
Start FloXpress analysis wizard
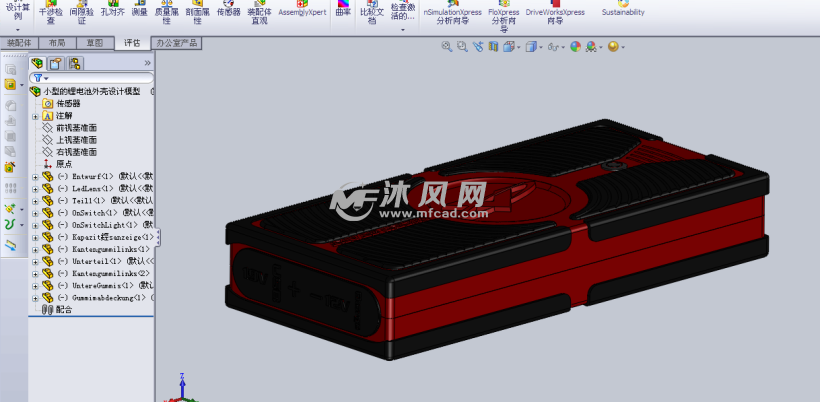coord(504,16)
